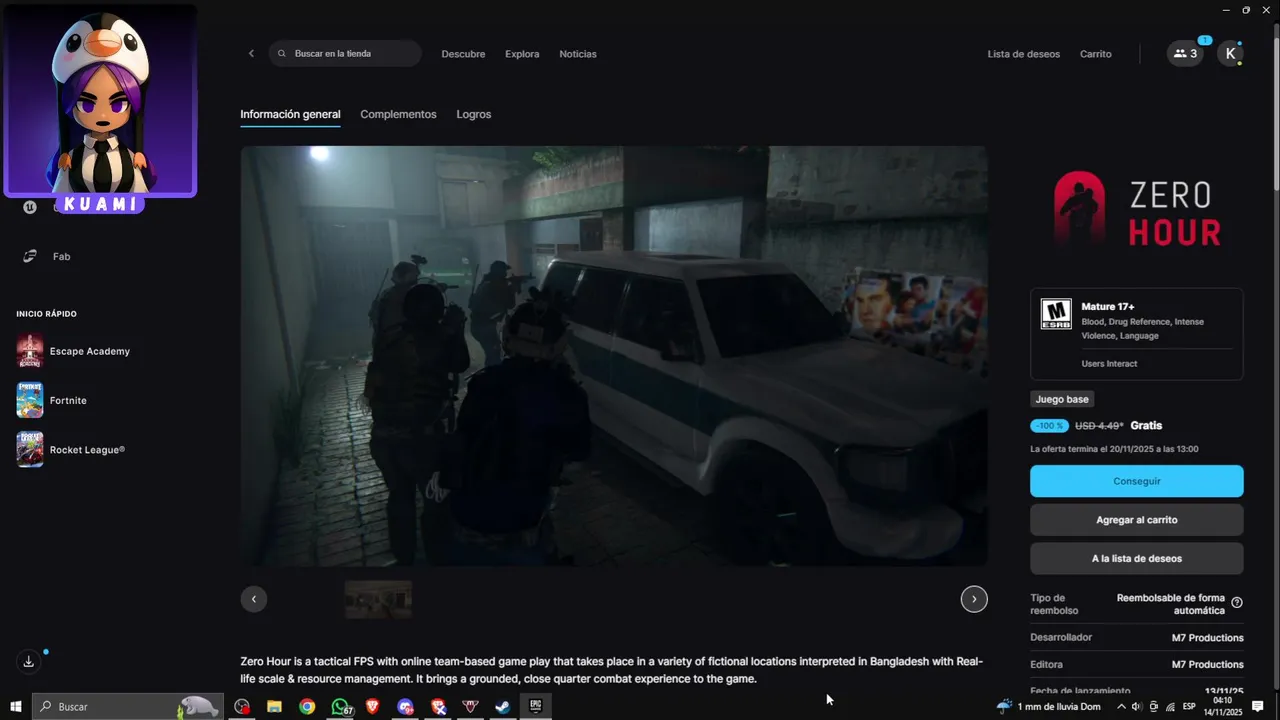Image resolution: width=1280 pixels, height=720 pixels.
Task: Open Windows notification center icon
Action: pos(1258,707)
